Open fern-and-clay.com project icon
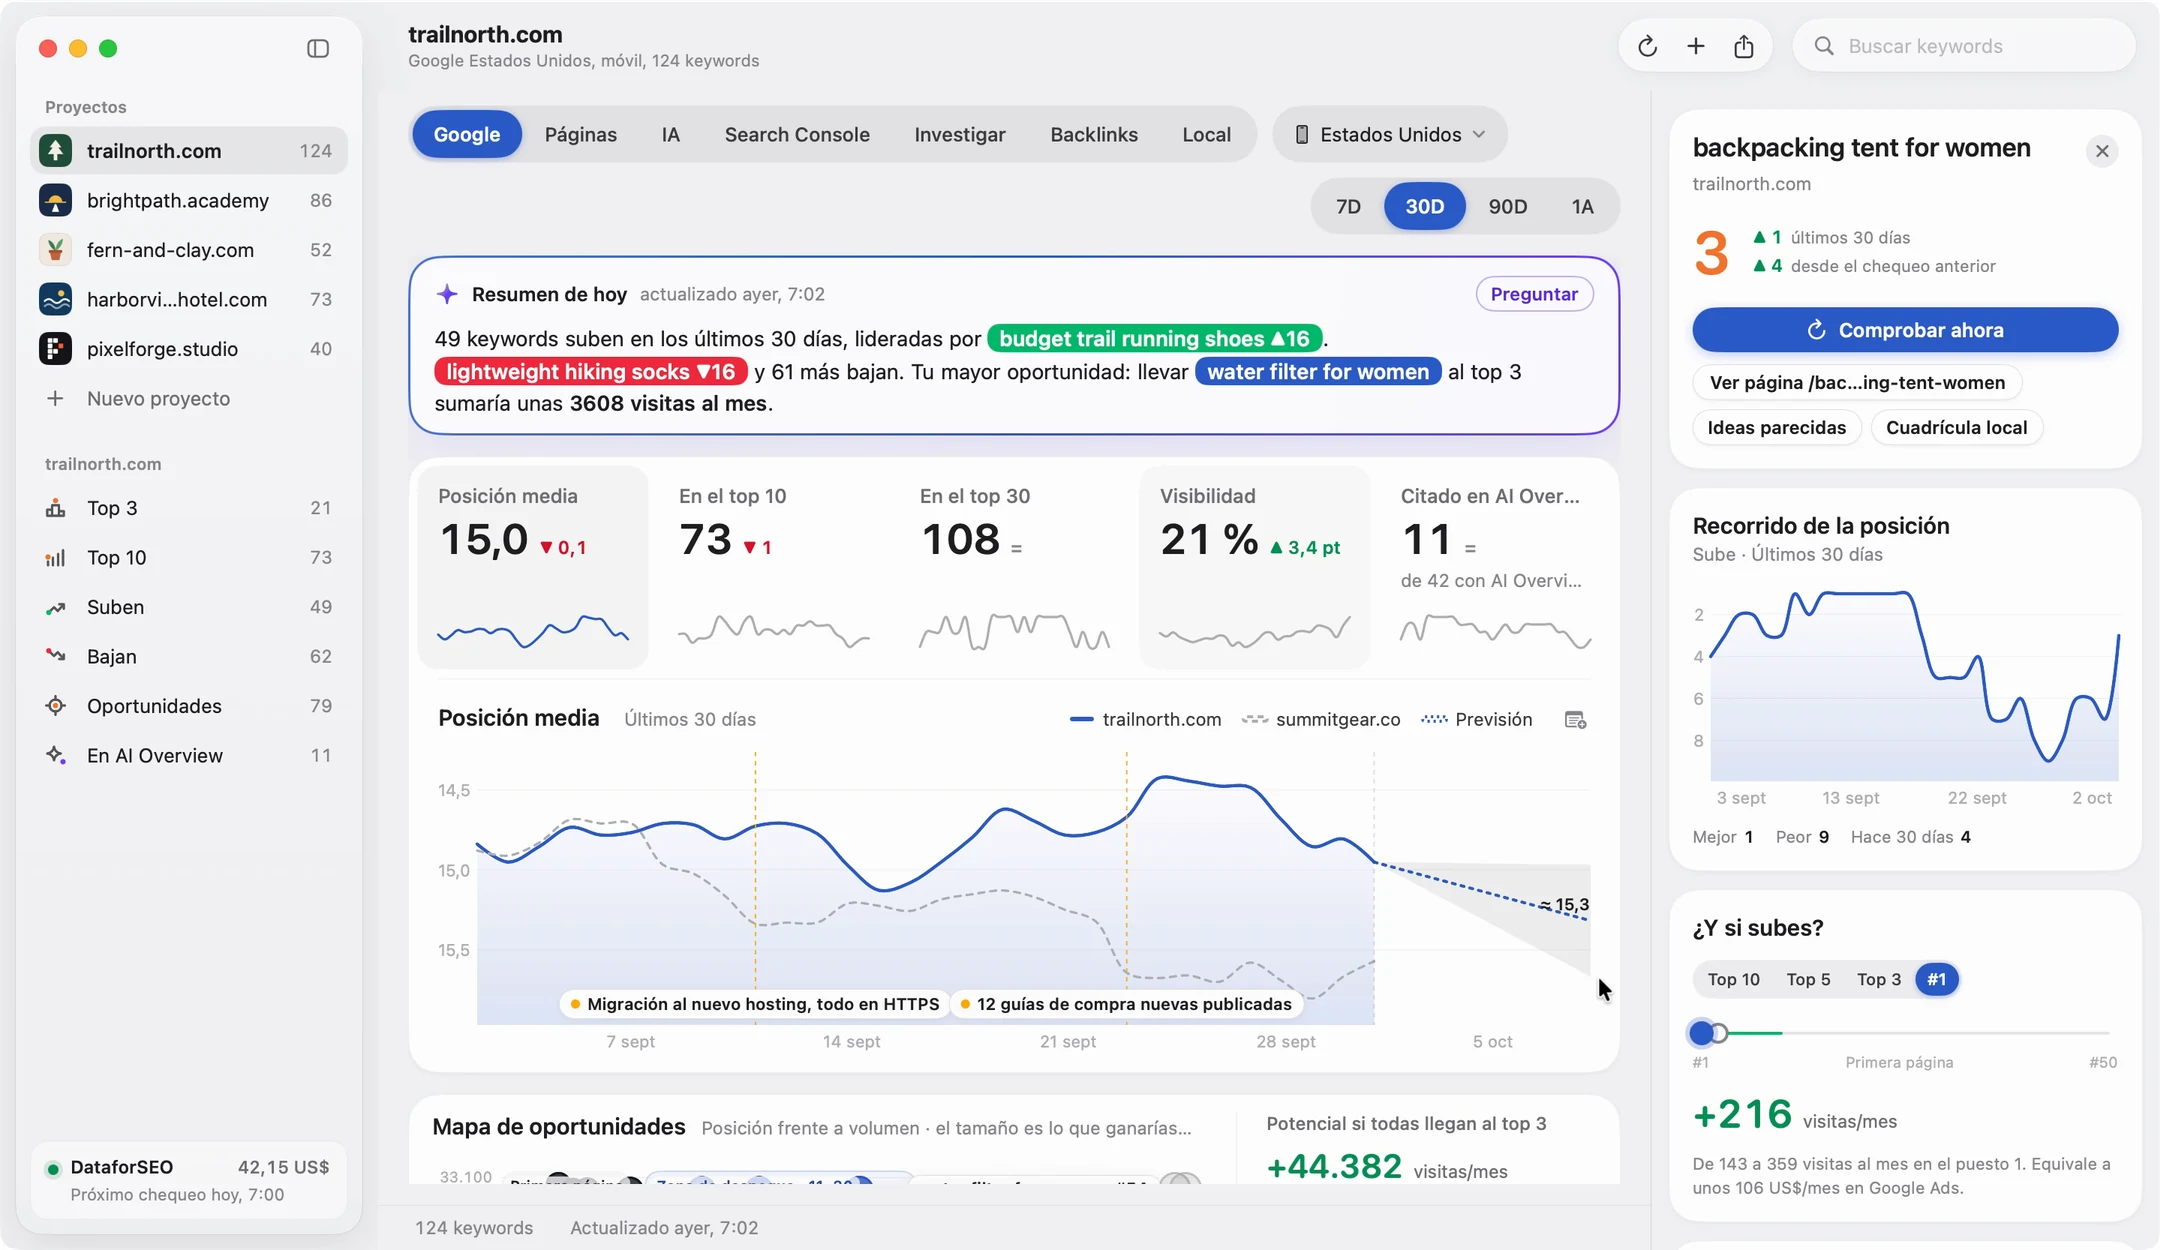 tap(55, 250)
